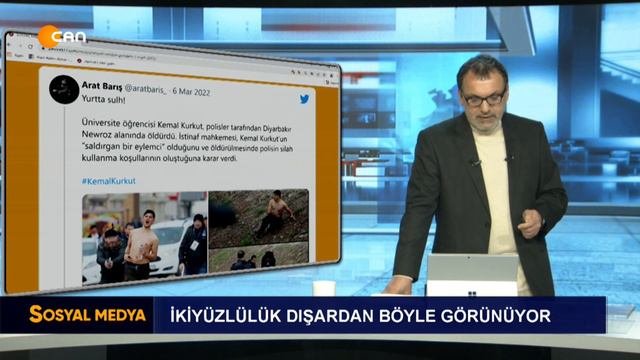
Task: Click the headline 'İKİYÜZLÜLÜK DIŞARDAN BÖYLE GÖRÜNÜYOR'
Action: (360, 316)
